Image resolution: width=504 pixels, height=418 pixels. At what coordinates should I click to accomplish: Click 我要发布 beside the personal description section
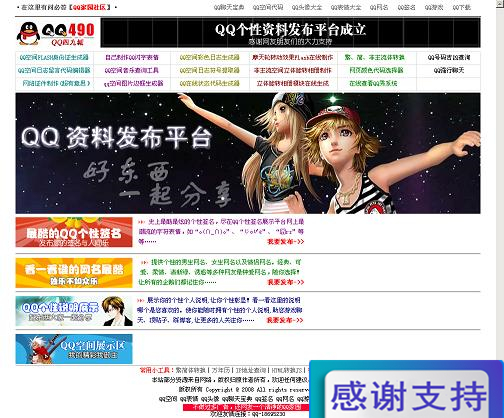click(285, 320)
